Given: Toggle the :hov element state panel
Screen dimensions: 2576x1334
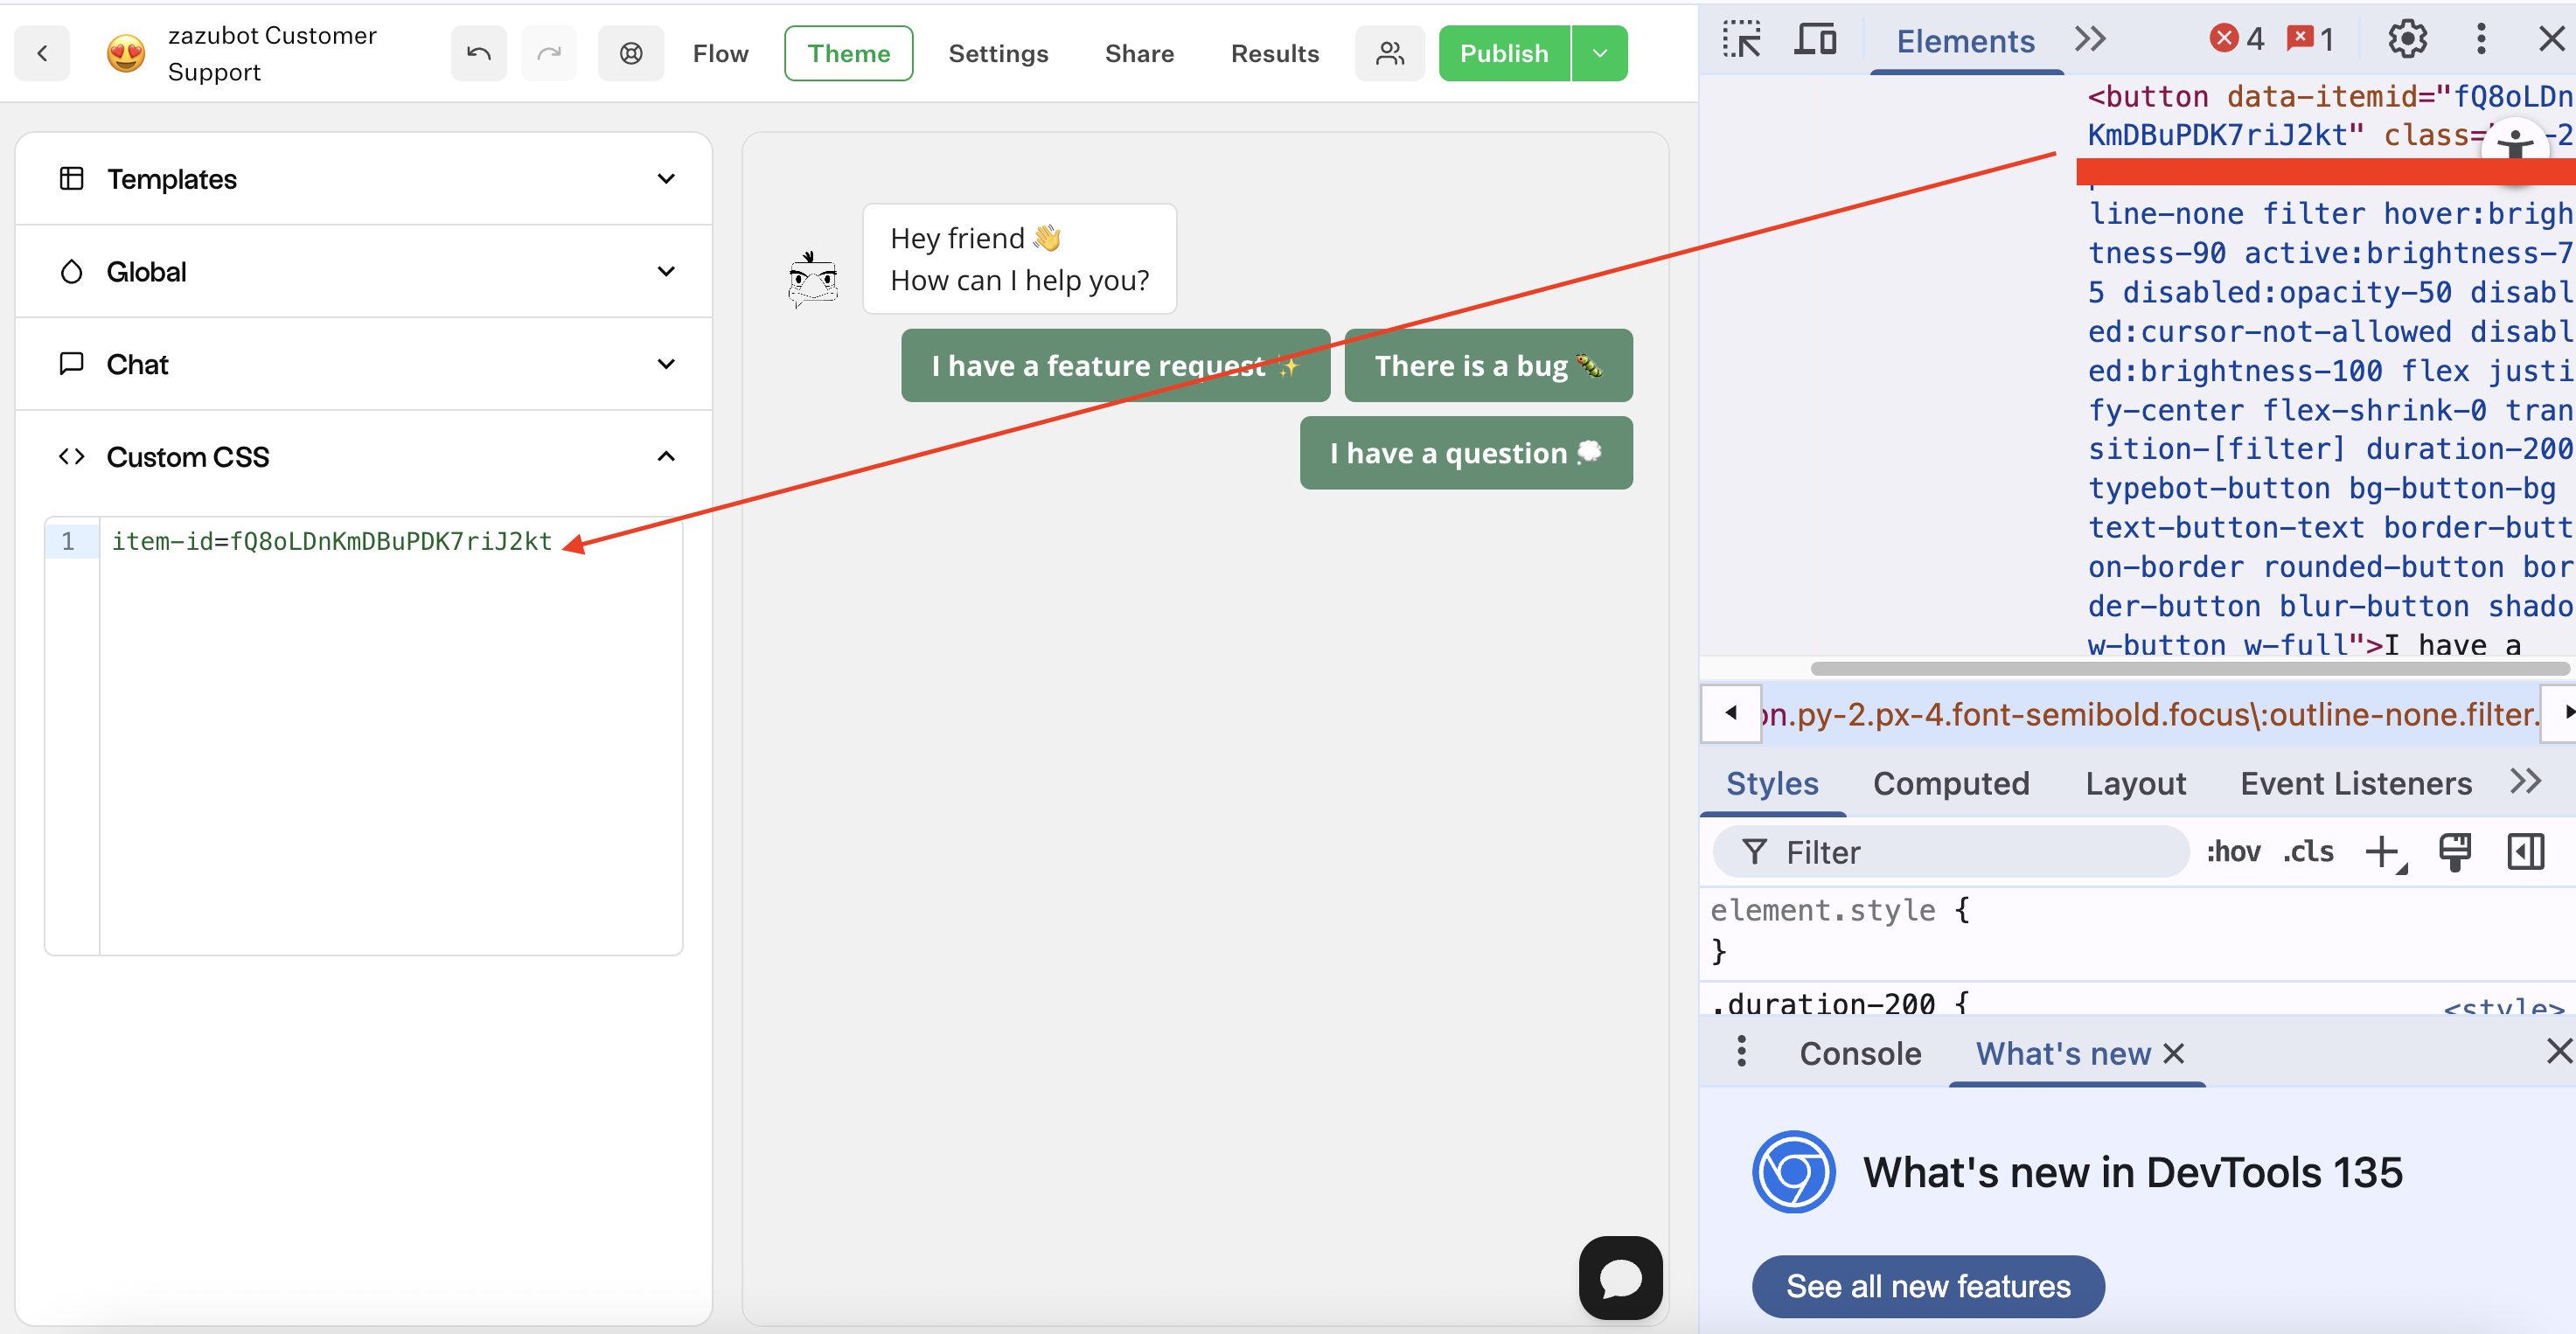Looking at the screenshot, I should pos(2233,852).
